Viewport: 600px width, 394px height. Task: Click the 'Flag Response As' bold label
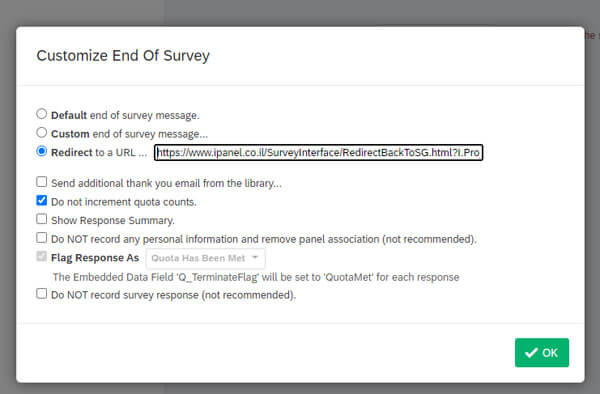pyautogui.click(x=95, y=258)
